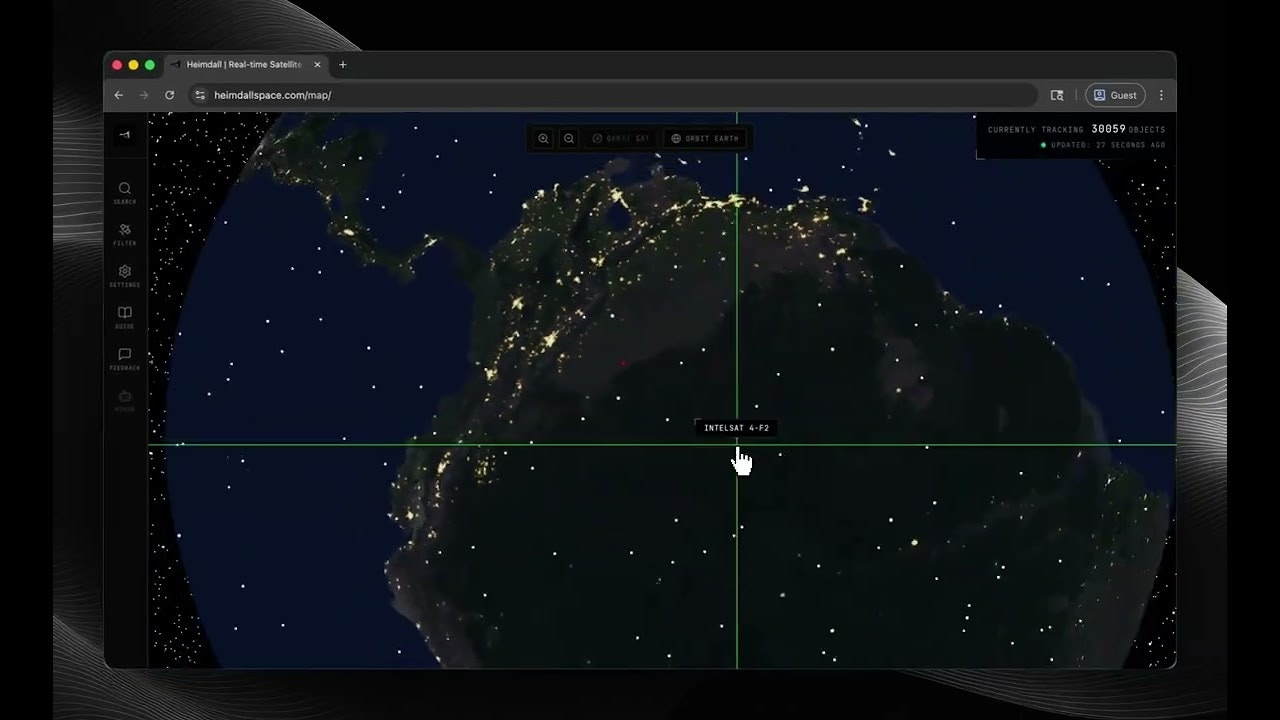
Task: Go forward in the browser
Action: point(144,95)
